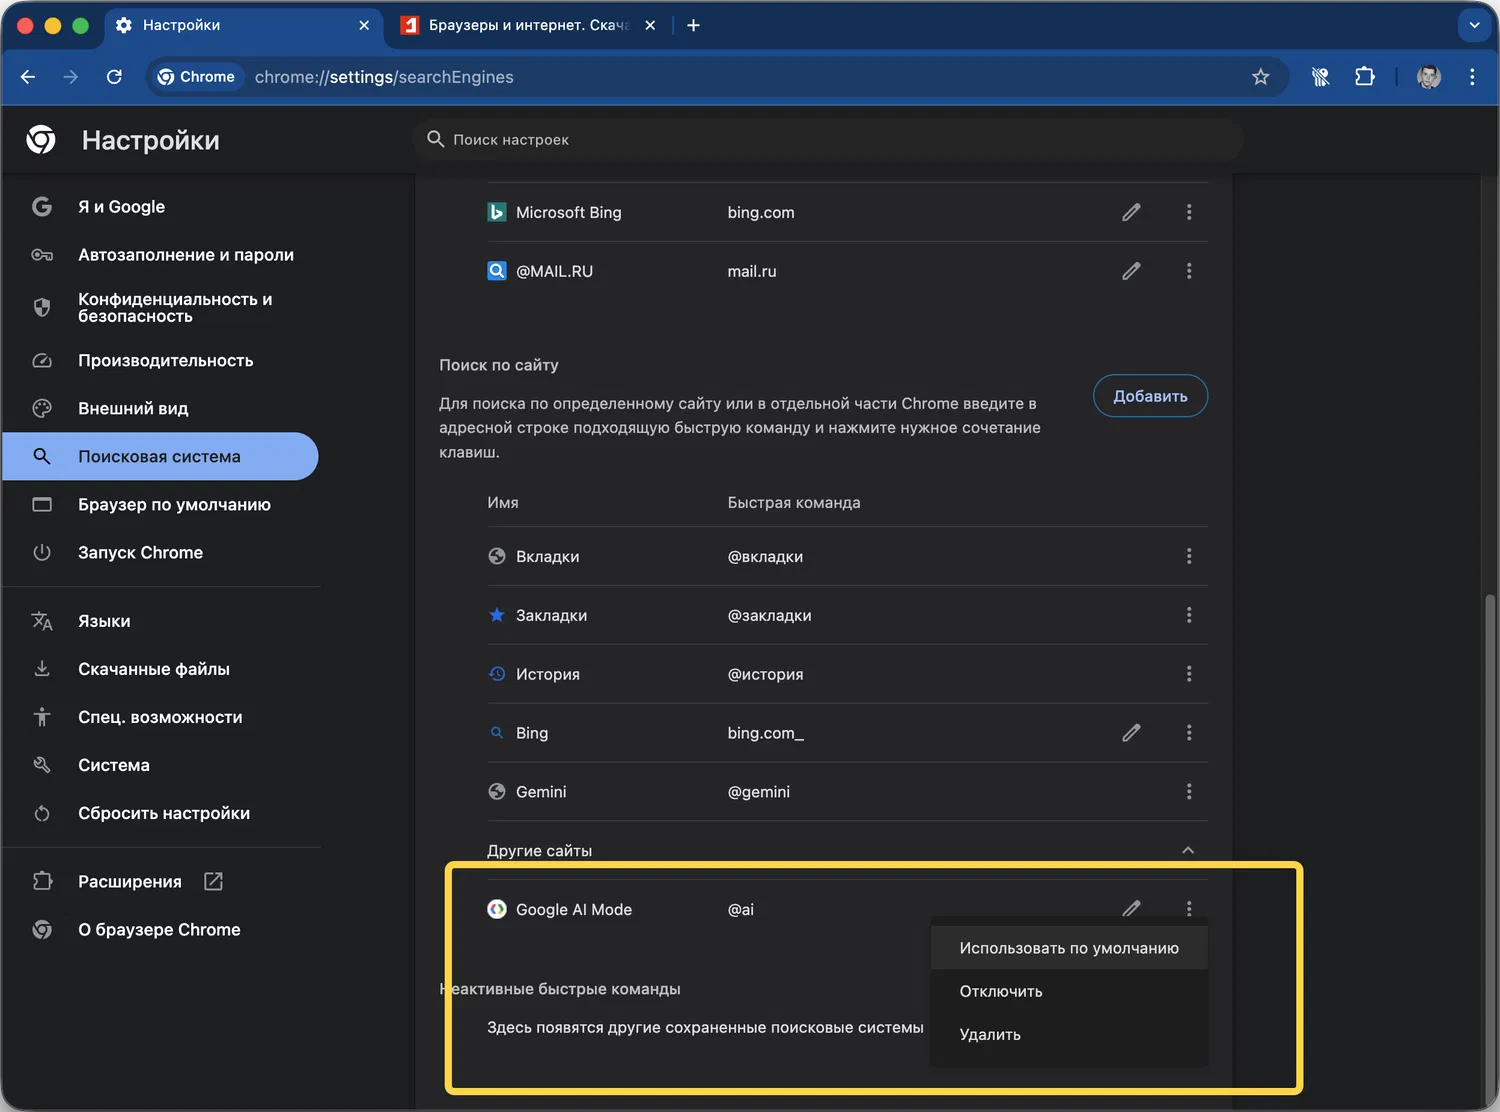Screen dimensions: 1500x1112
Task: Open Расширения link in the sidebar
Action: [x=130, y=881]
